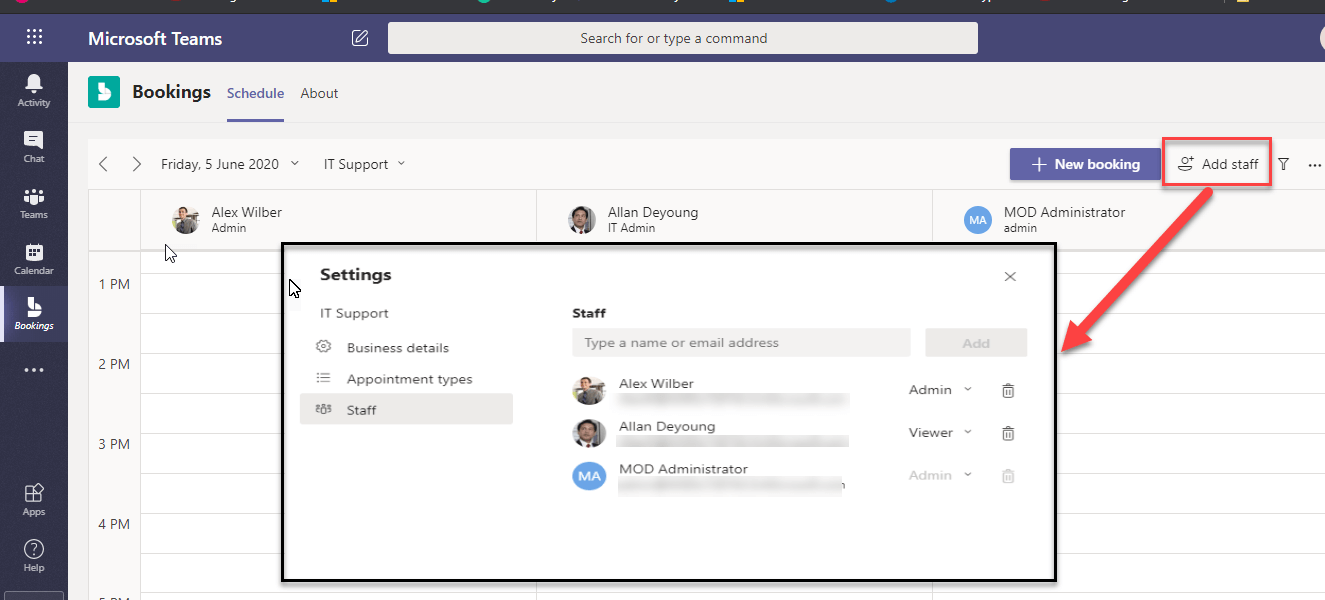Open the Calendar app icon

click(34, 258)
